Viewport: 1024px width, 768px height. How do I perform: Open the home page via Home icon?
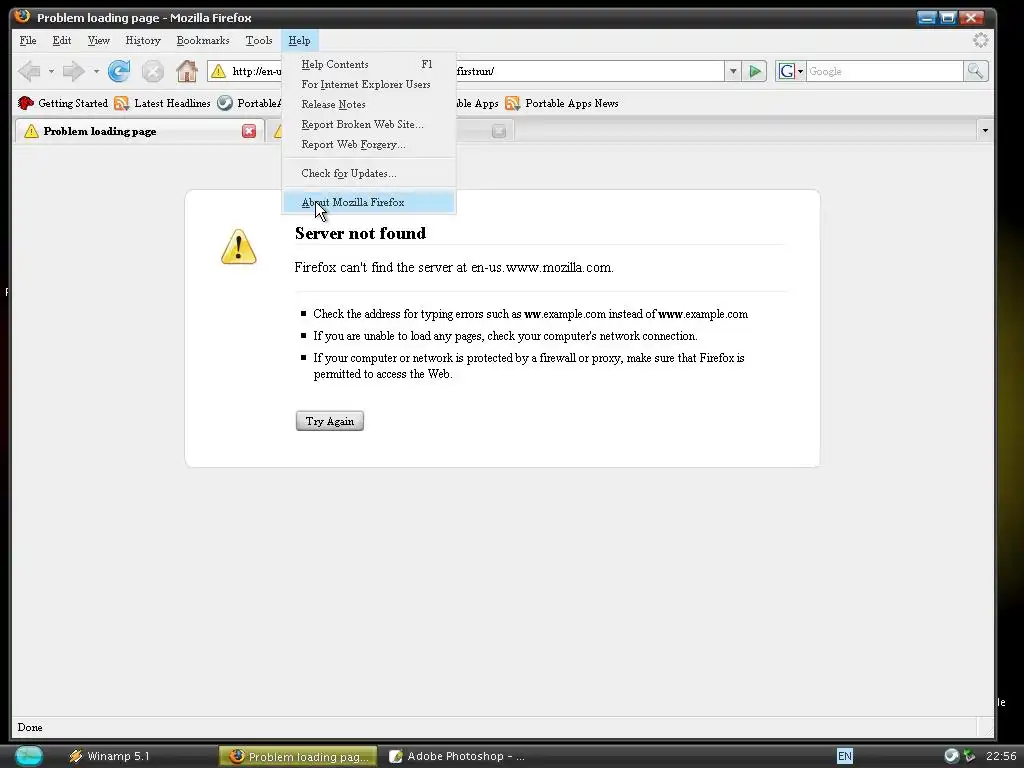(x=187, y=71)
